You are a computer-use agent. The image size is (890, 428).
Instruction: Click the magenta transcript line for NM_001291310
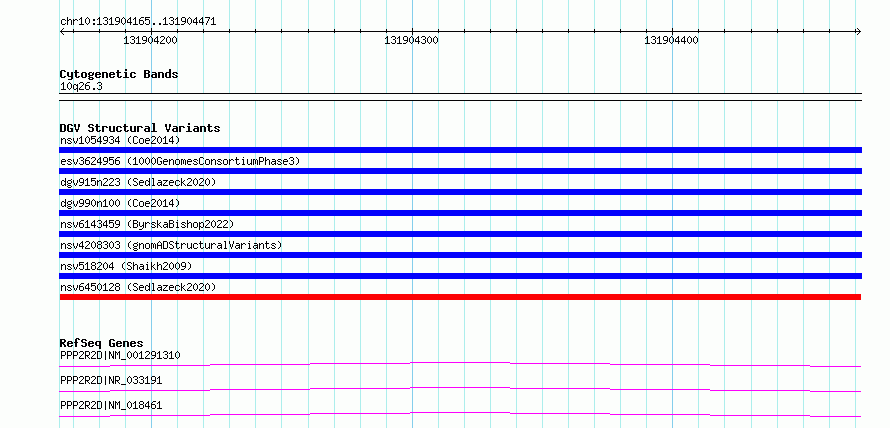(x=460, y=364)
